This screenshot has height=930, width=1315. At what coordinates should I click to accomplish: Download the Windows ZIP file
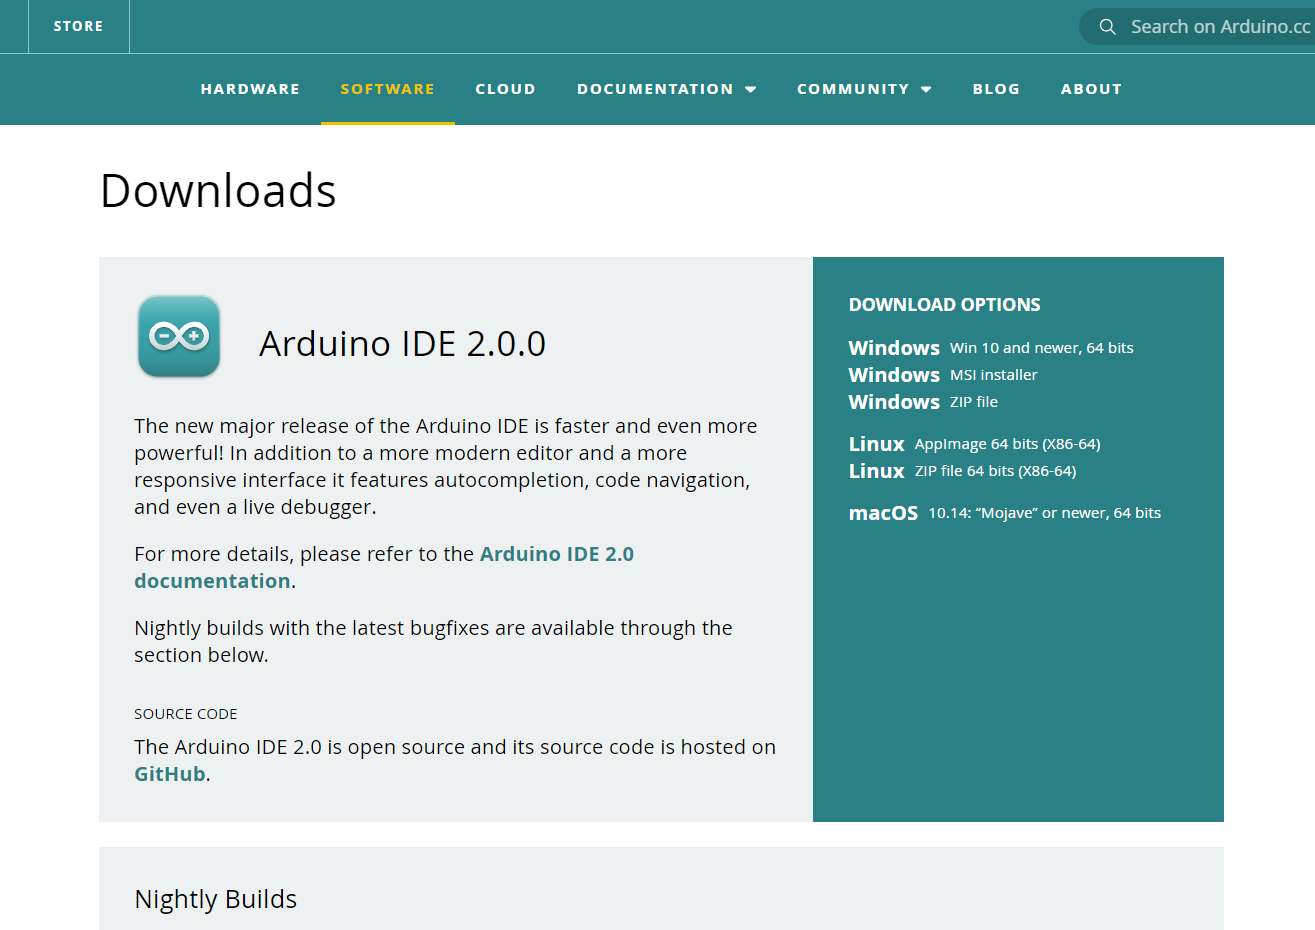923,402
